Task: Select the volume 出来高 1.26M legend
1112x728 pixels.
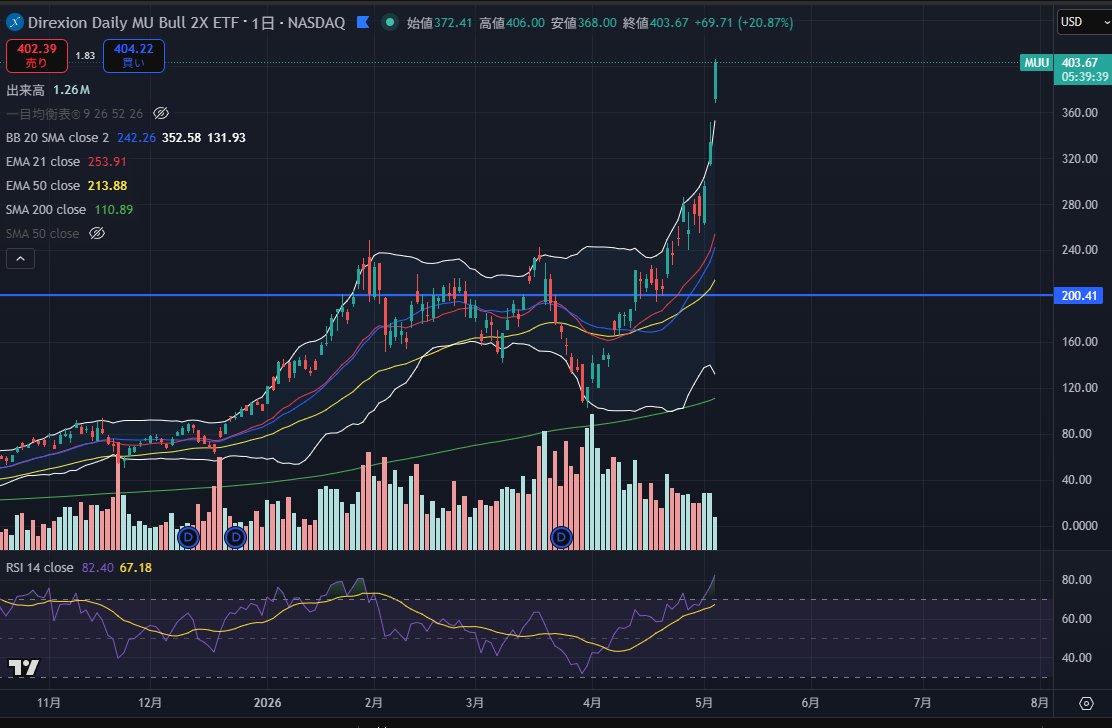Action: click(x=48, y=90)
